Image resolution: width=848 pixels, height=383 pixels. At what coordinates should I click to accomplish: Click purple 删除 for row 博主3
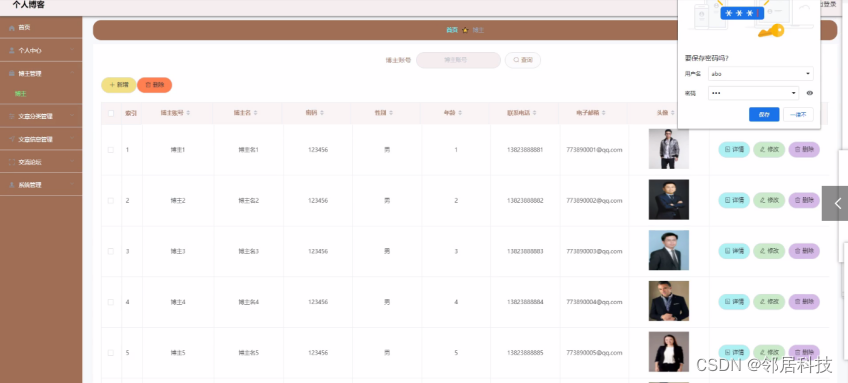[804, 251]
